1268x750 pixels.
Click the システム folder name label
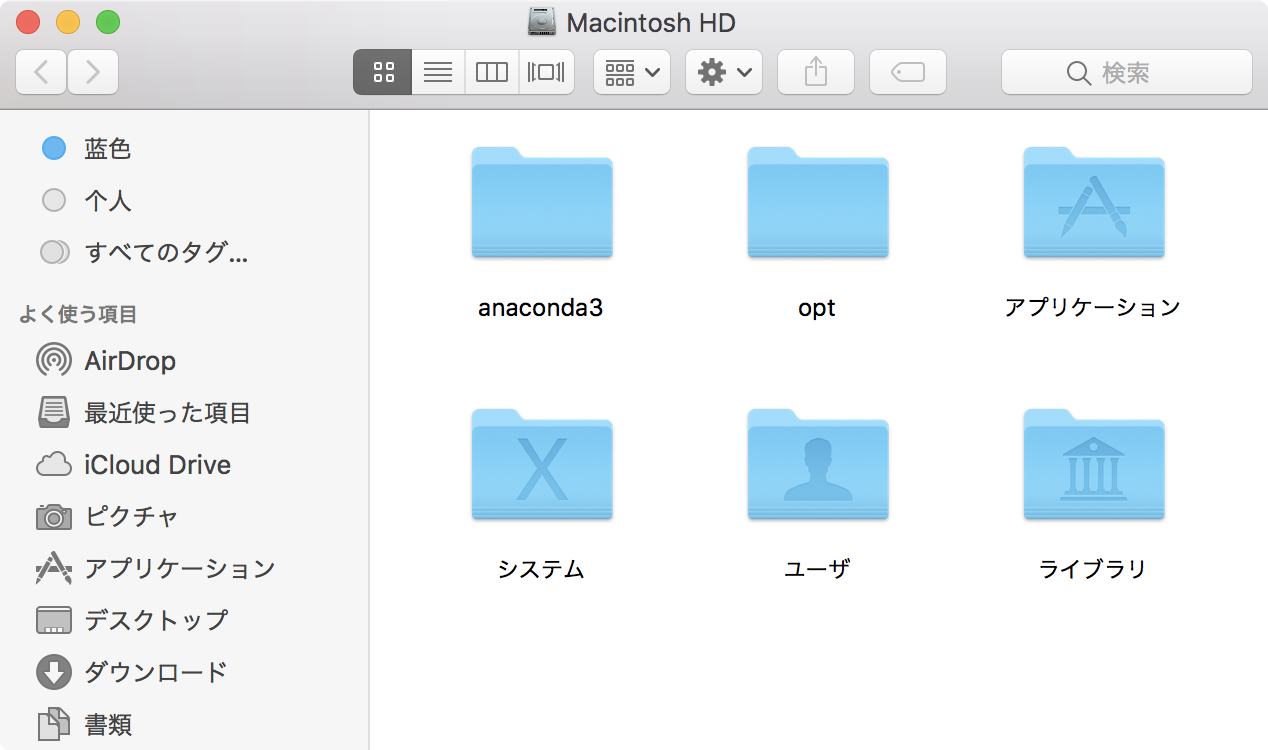tap(541, 569)
